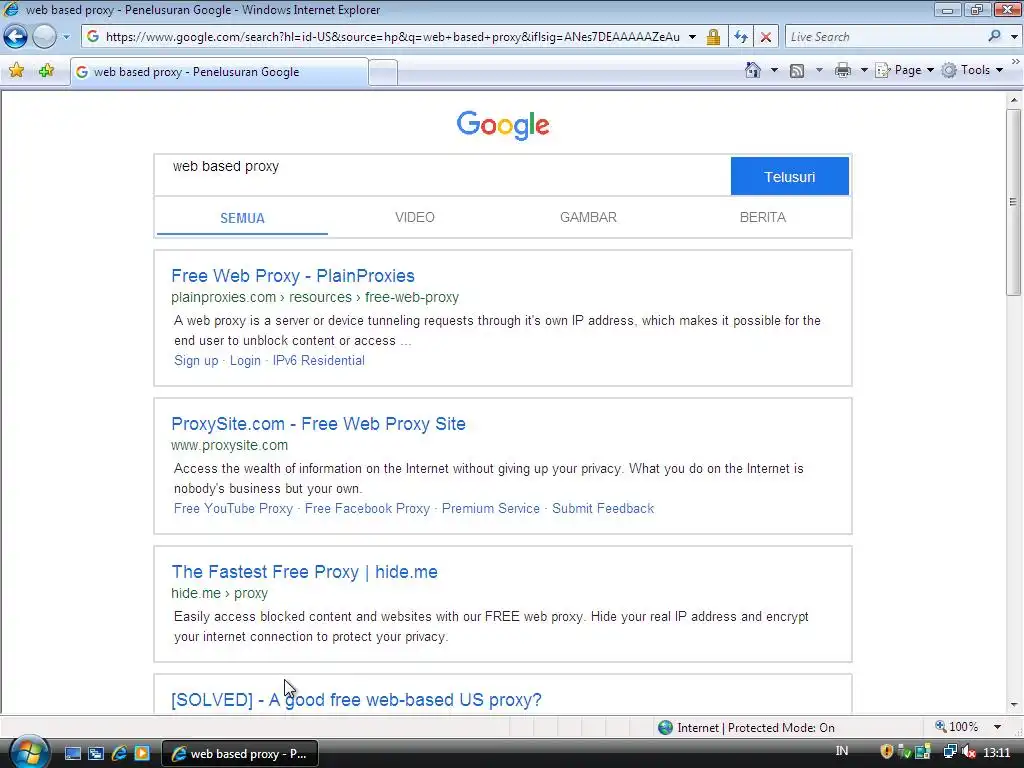The width and height of the screenshot is (1024, 768).
Task: Click the RSS Feeds toolbar icon
Action: point(797,71)
